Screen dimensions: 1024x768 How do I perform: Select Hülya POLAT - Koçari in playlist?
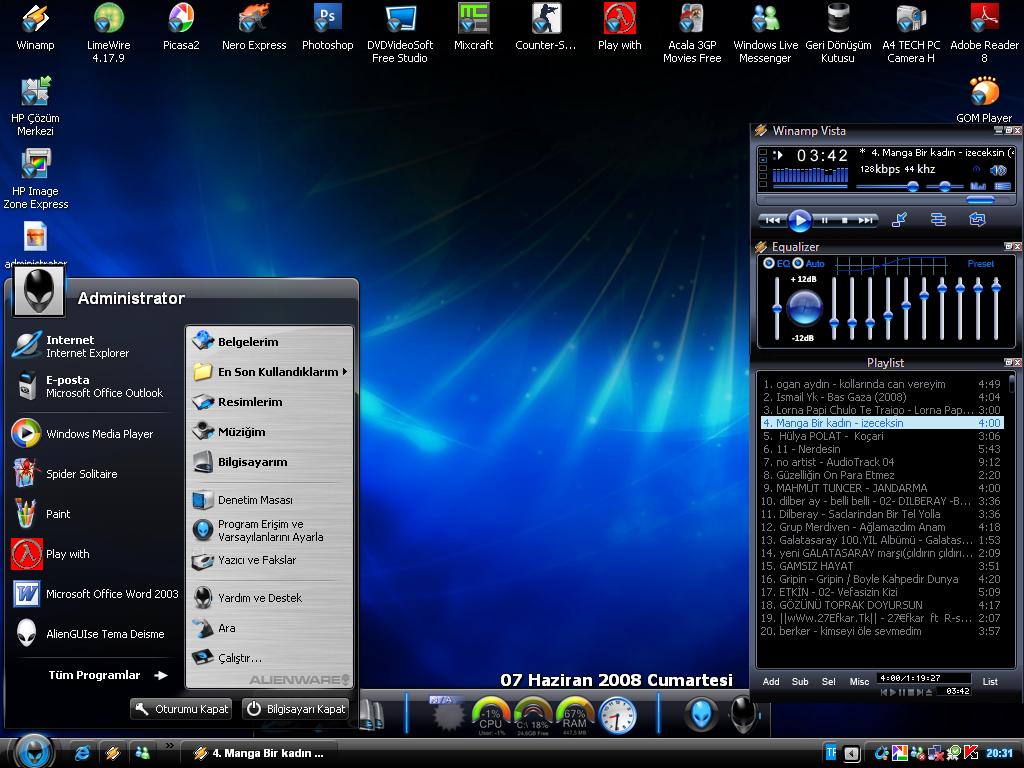(x=882, y=436)
